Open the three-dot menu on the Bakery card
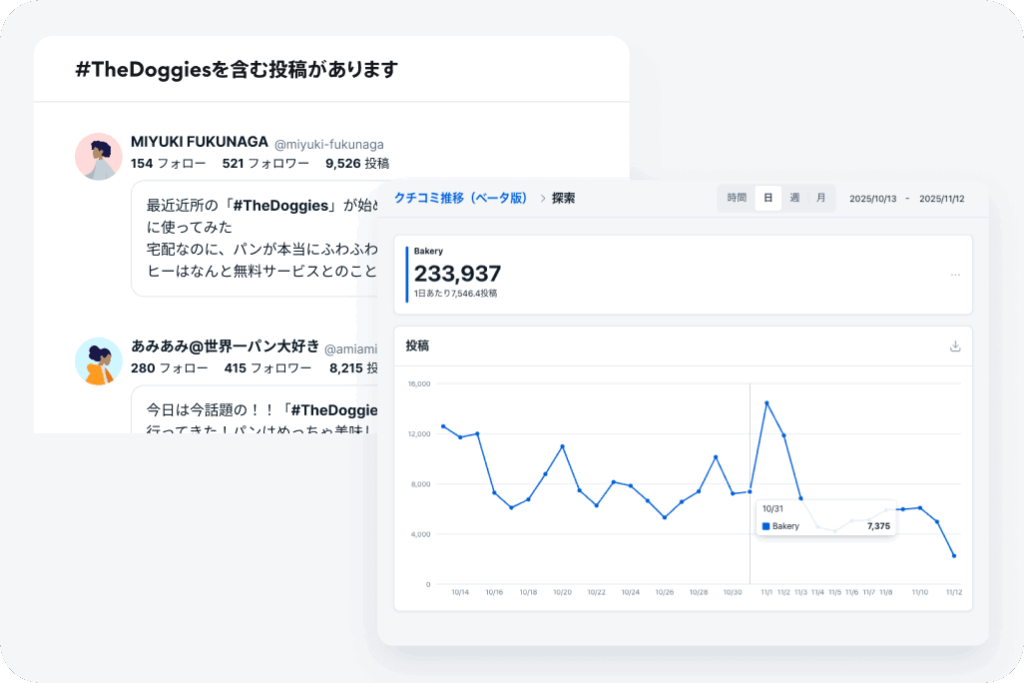This screenshot has height=683, width=1024. 955,275
